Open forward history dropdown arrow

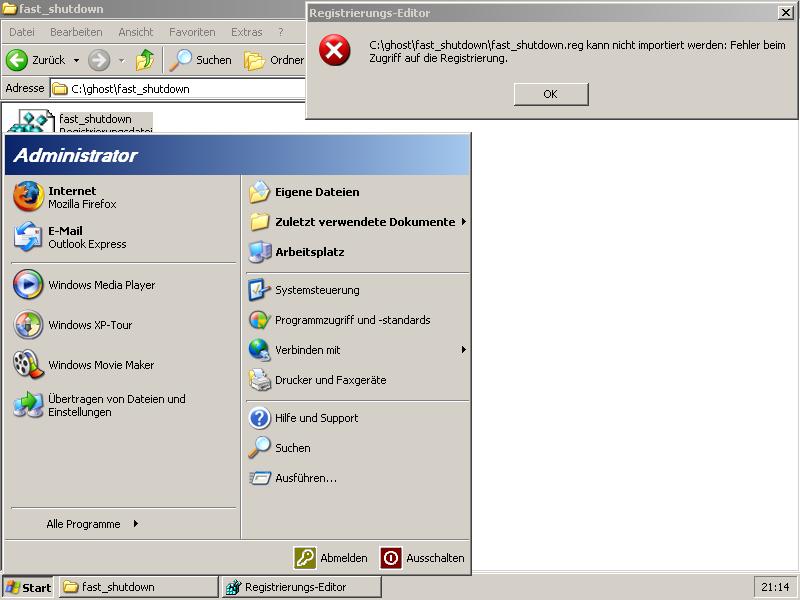tap(121, 60)
